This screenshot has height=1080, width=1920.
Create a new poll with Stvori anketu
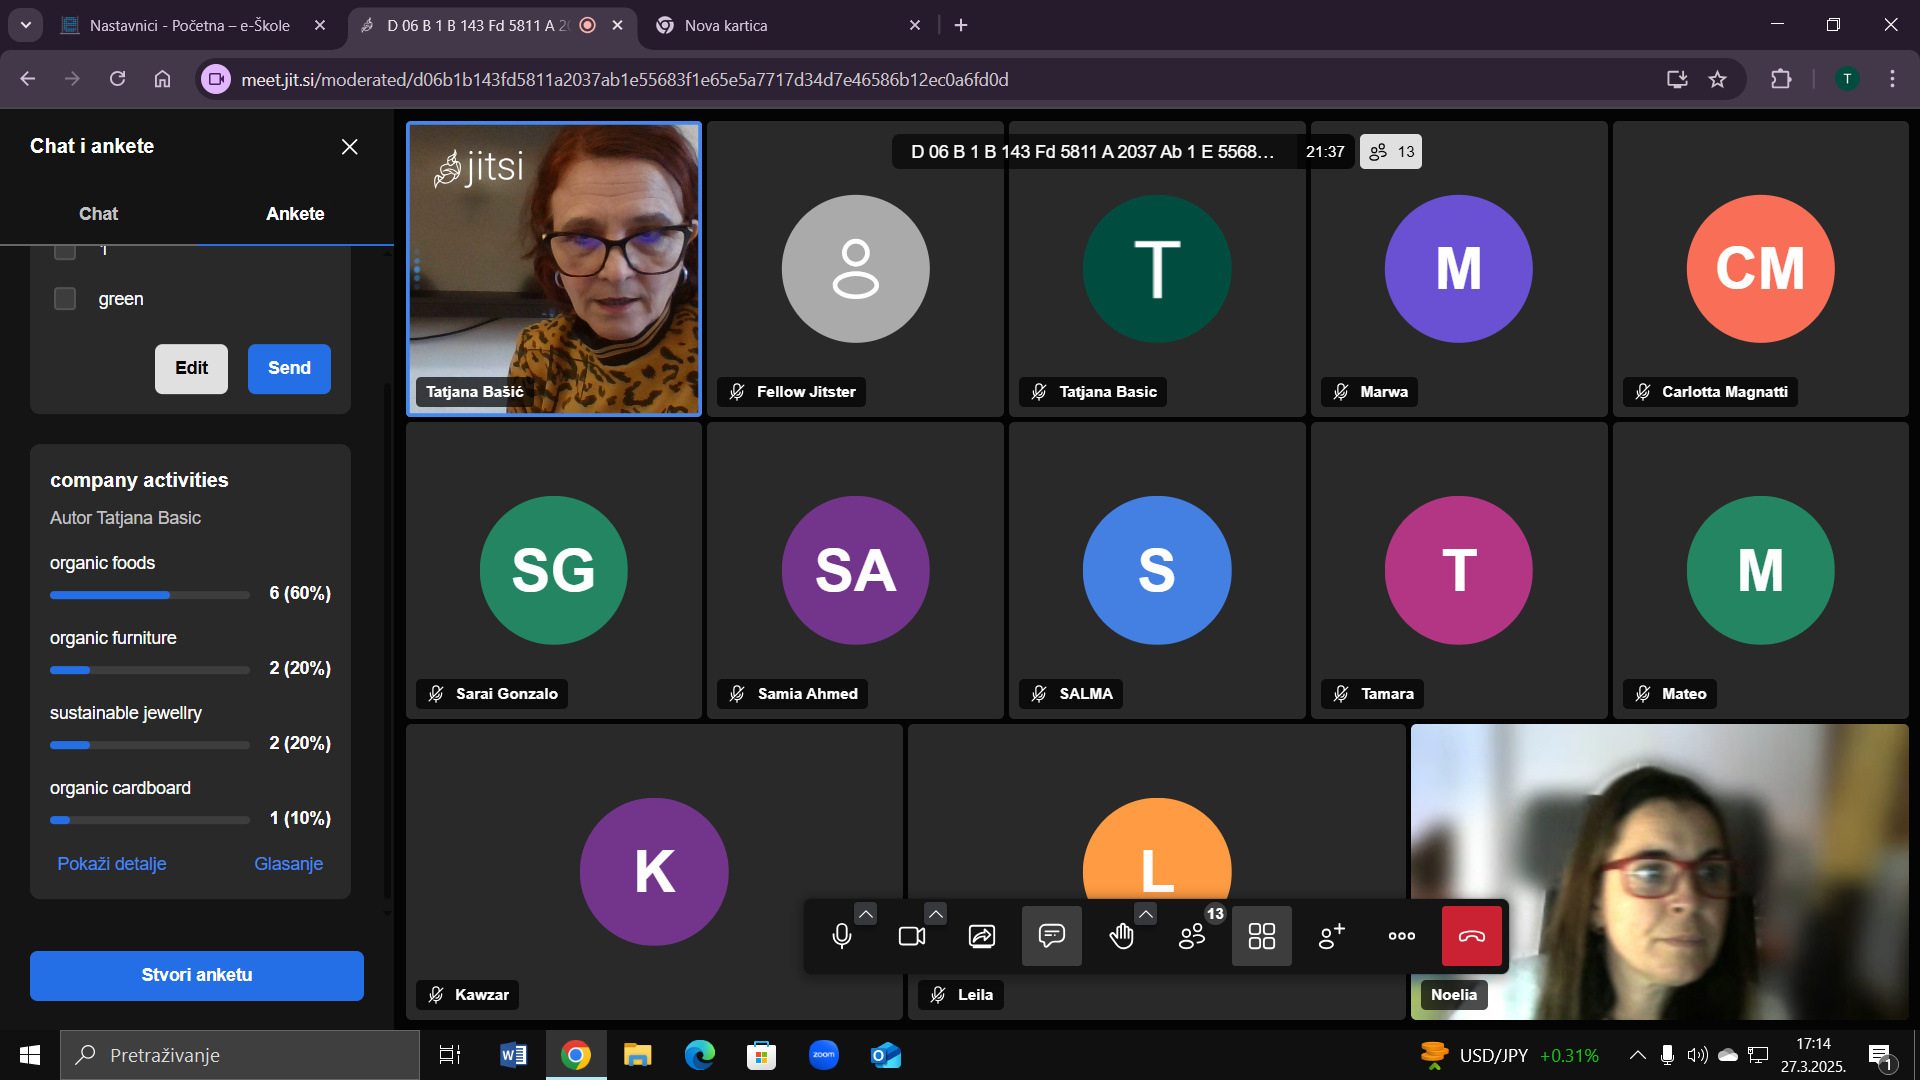pyautogui.click(x=197, y=976)
